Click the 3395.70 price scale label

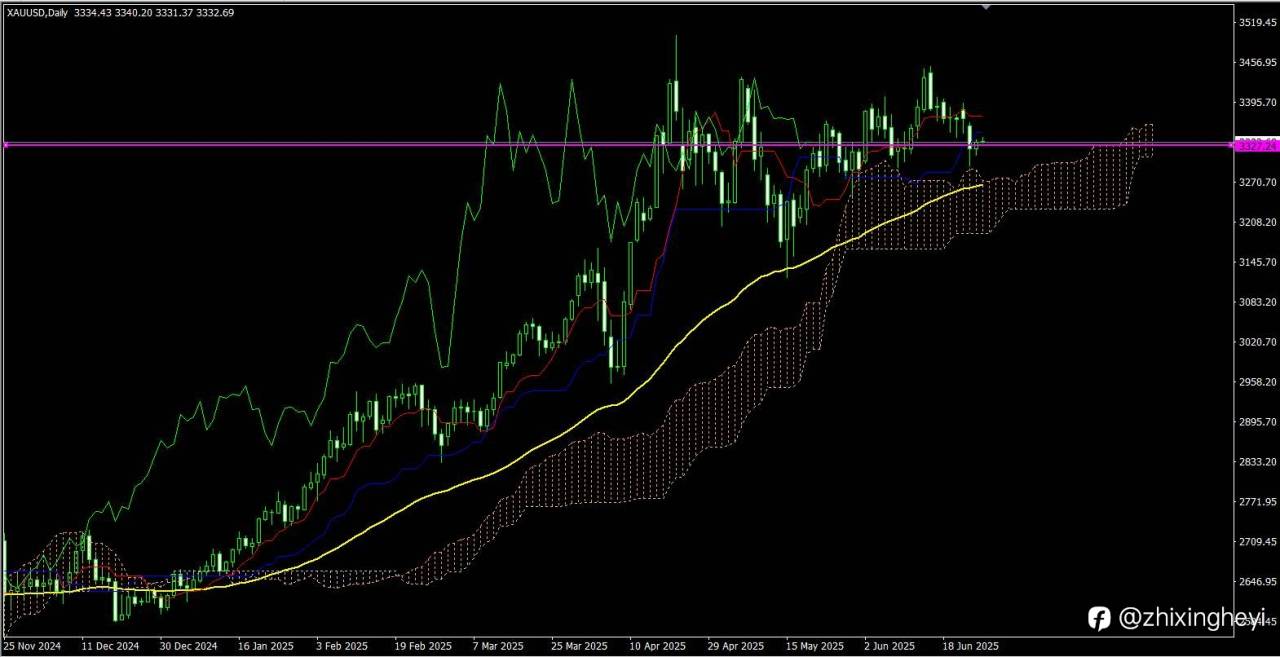point(1258,102)
